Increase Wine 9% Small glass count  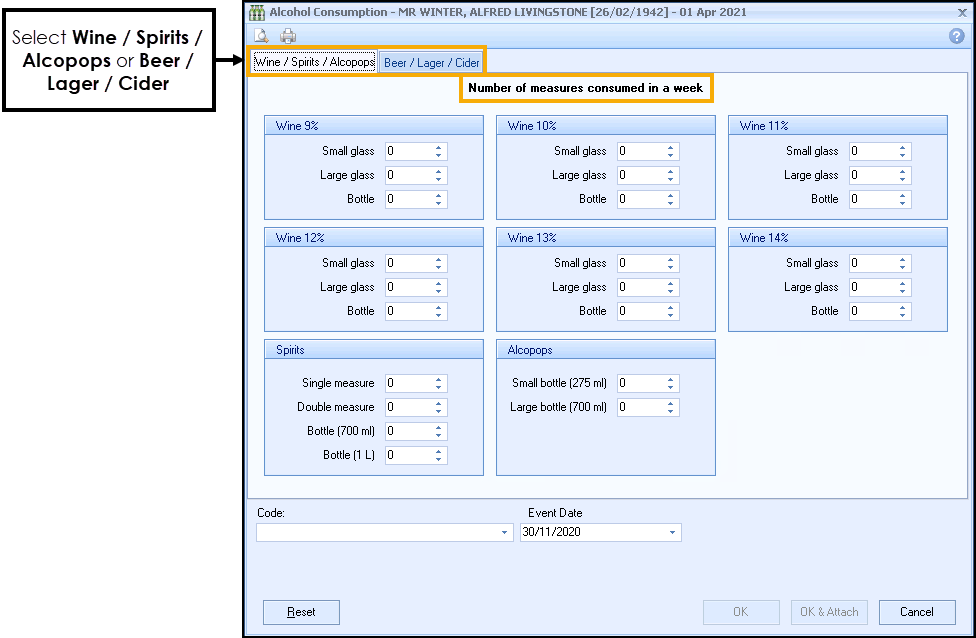439,148
